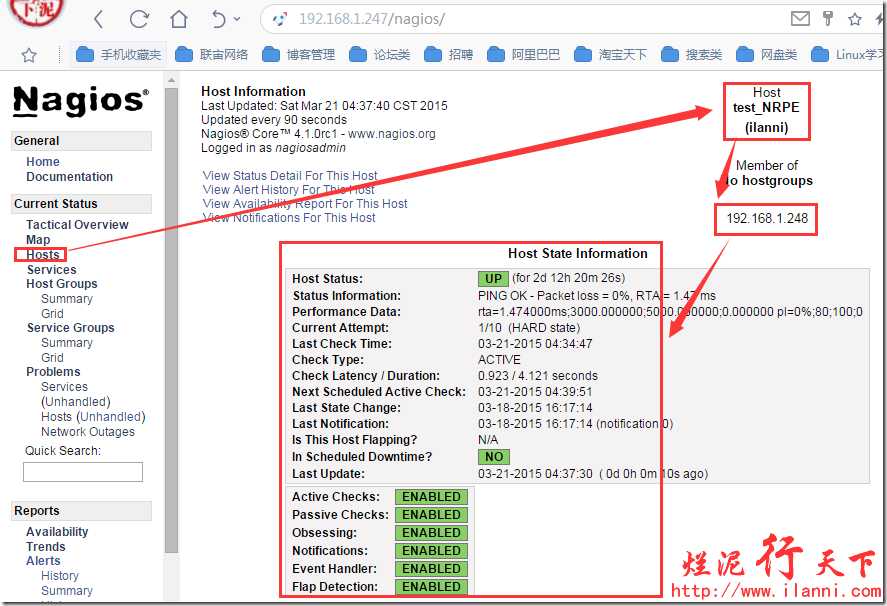887x606 pixels.
Task: Open Availability report
Action: (x=57, y=532)
